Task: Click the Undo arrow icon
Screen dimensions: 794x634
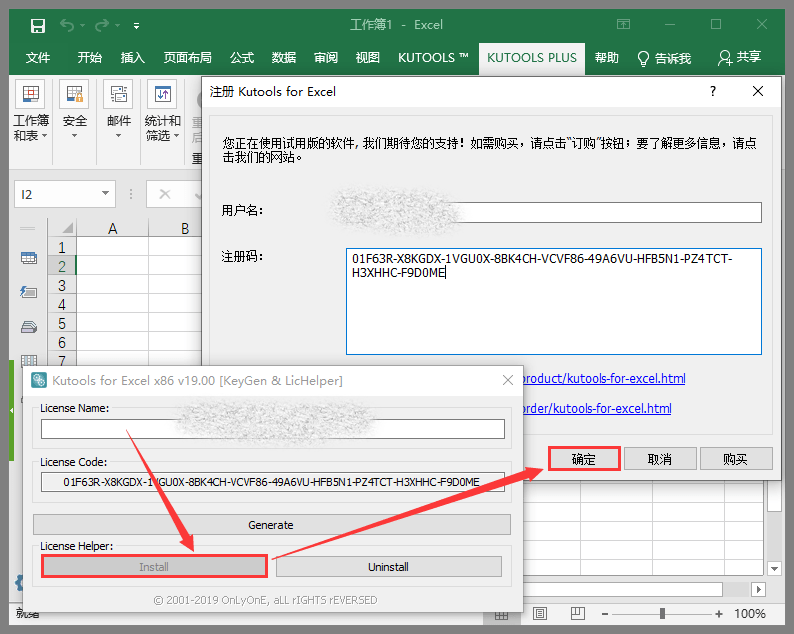Action: [x=67, y=25]
